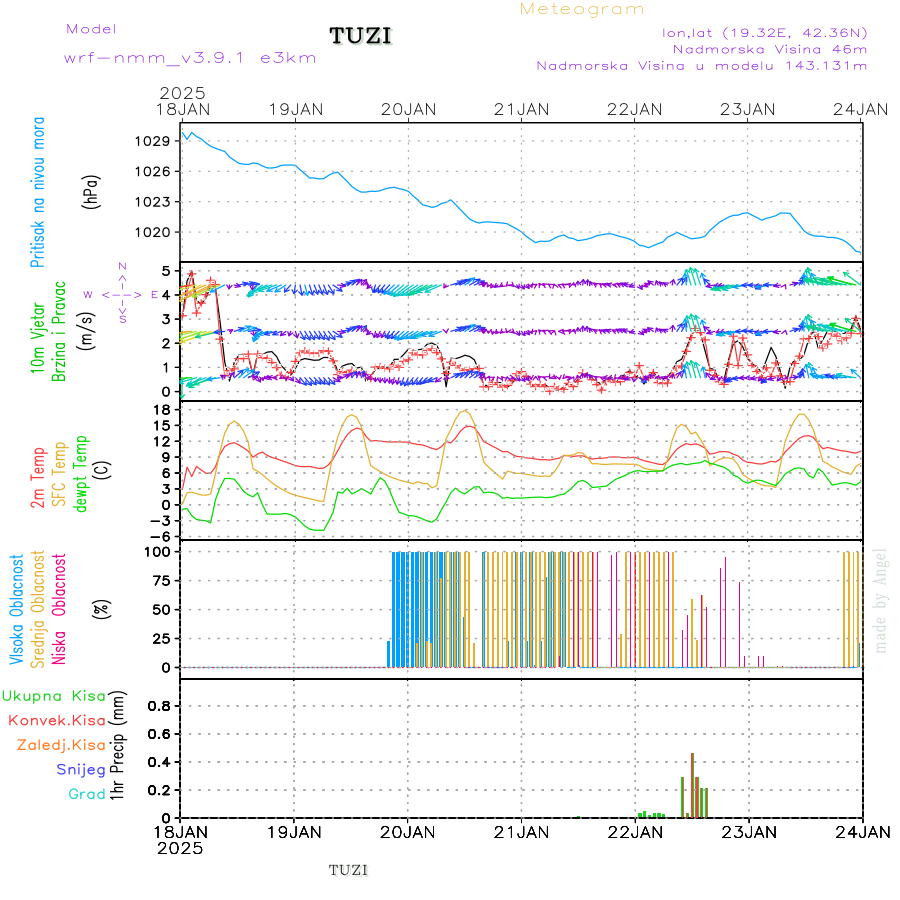Select the Niska Oblacnost legend label

point(59,608)
